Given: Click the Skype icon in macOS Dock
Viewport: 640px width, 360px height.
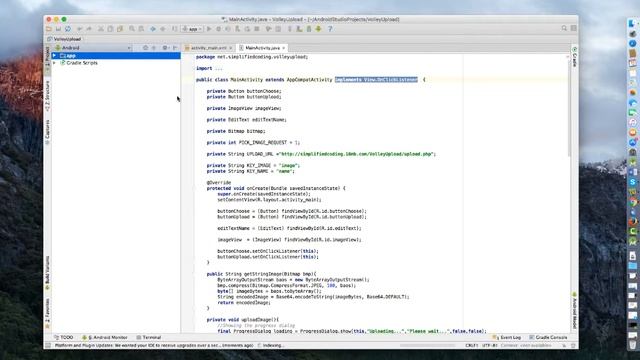Looking at the screenshot, I should [x=632, y=182].
